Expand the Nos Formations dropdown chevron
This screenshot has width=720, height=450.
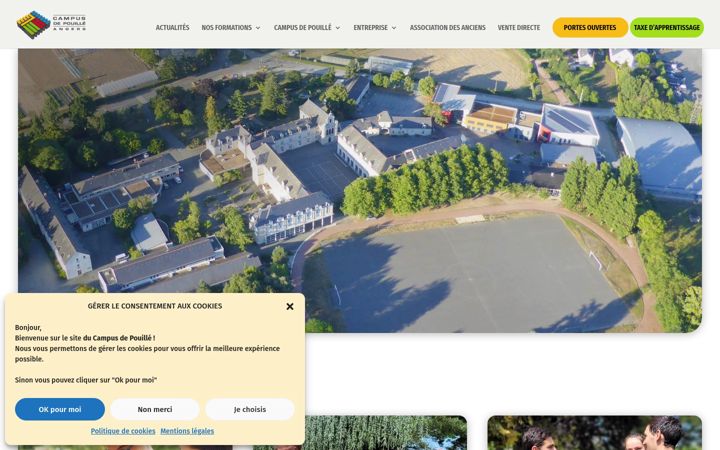[258, 28]
